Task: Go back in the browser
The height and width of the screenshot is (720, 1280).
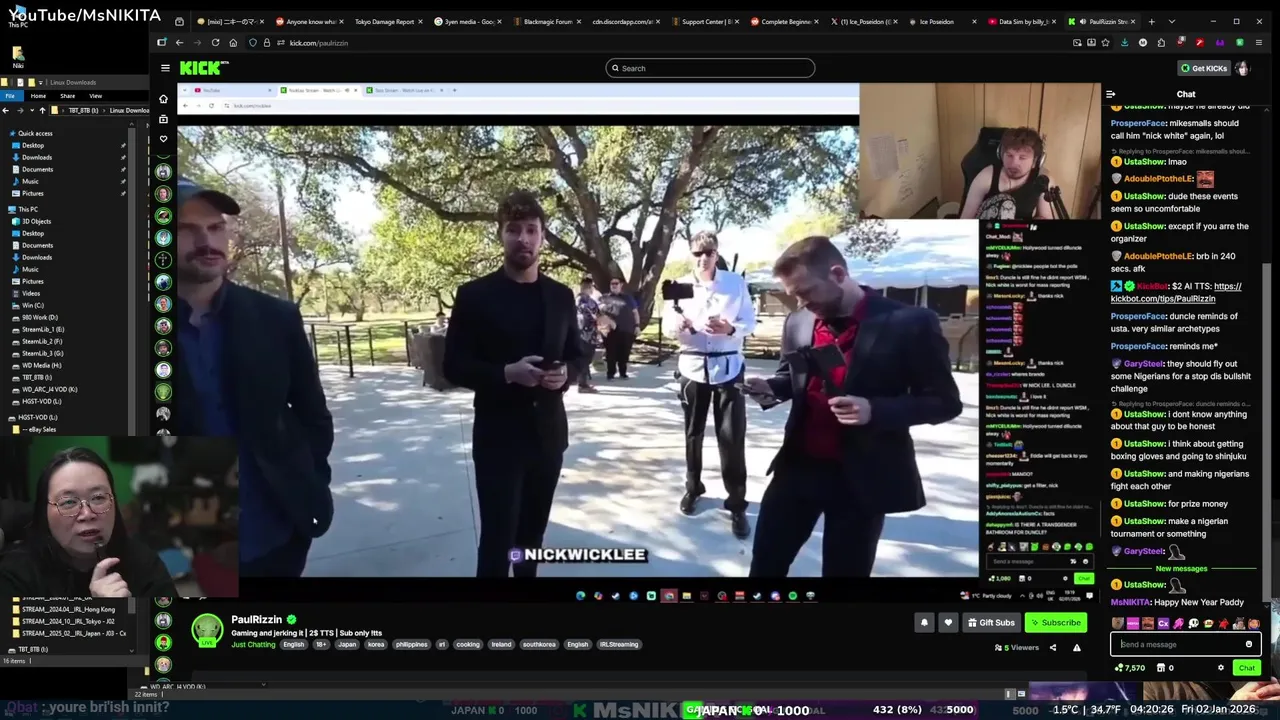Action: coord(179,43)
